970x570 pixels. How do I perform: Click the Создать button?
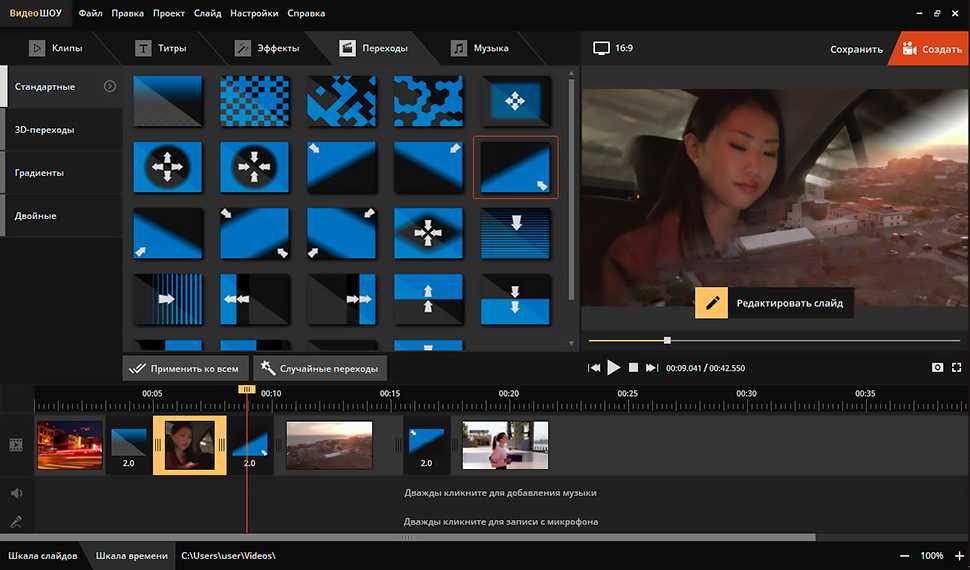coord(930,49)
